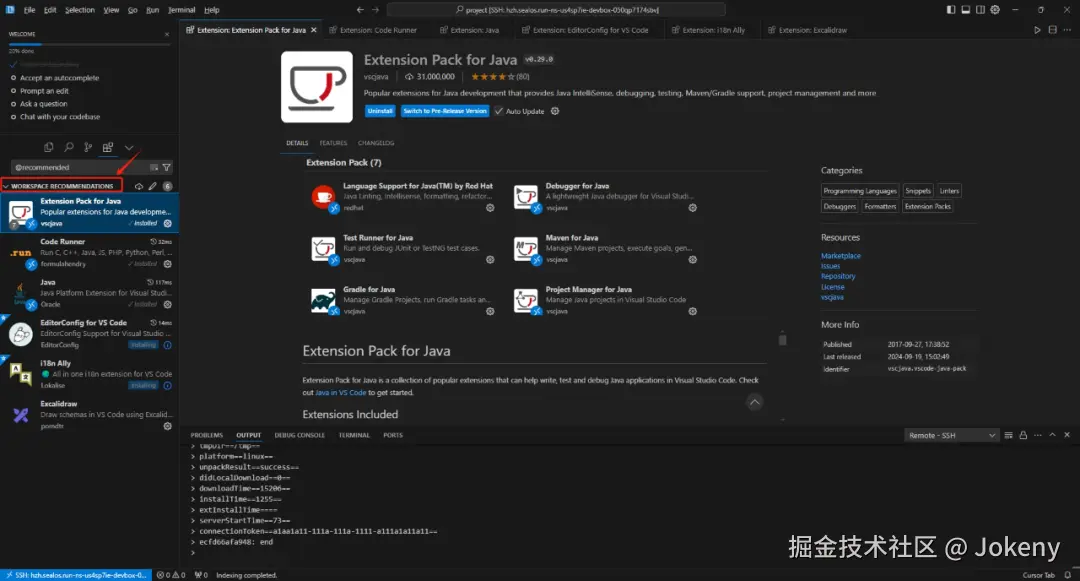The width and height of the screenshot is (1080, 581).
Task: Open editor More Actions ellipsis
Action: 1067,30
